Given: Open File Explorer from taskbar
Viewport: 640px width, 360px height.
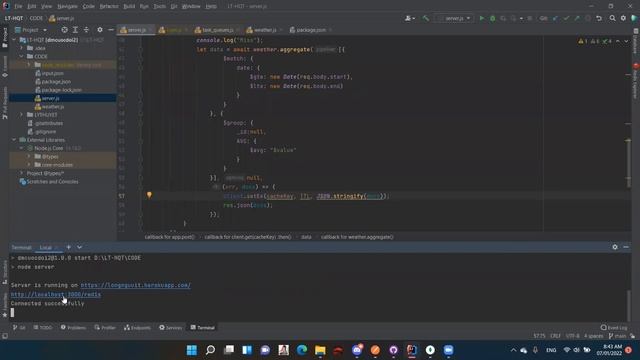Looking at the screenshot, I should [320, 350].
